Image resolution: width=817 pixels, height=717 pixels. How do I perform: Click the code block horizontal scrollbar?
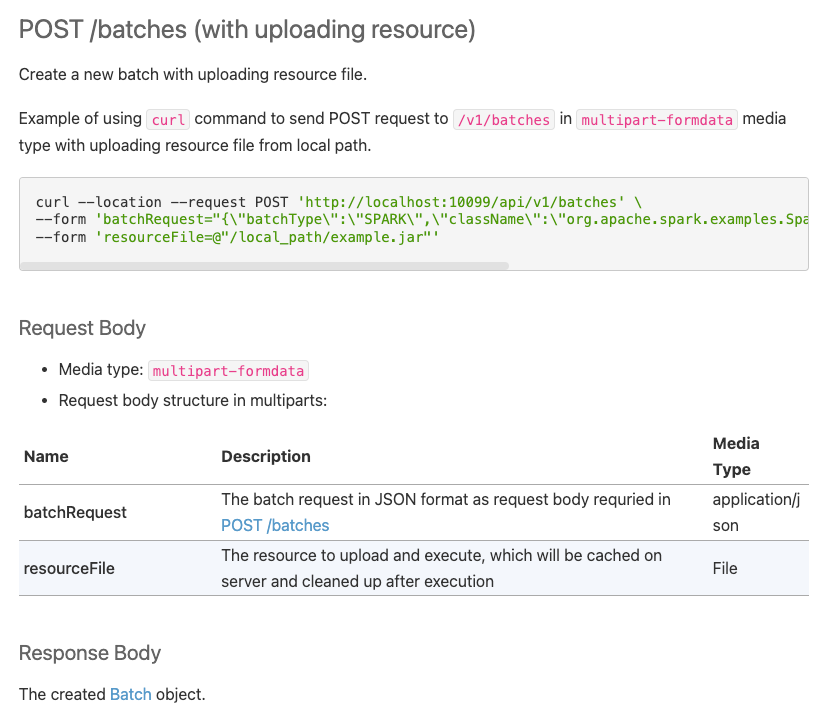(x=265, y=266)
